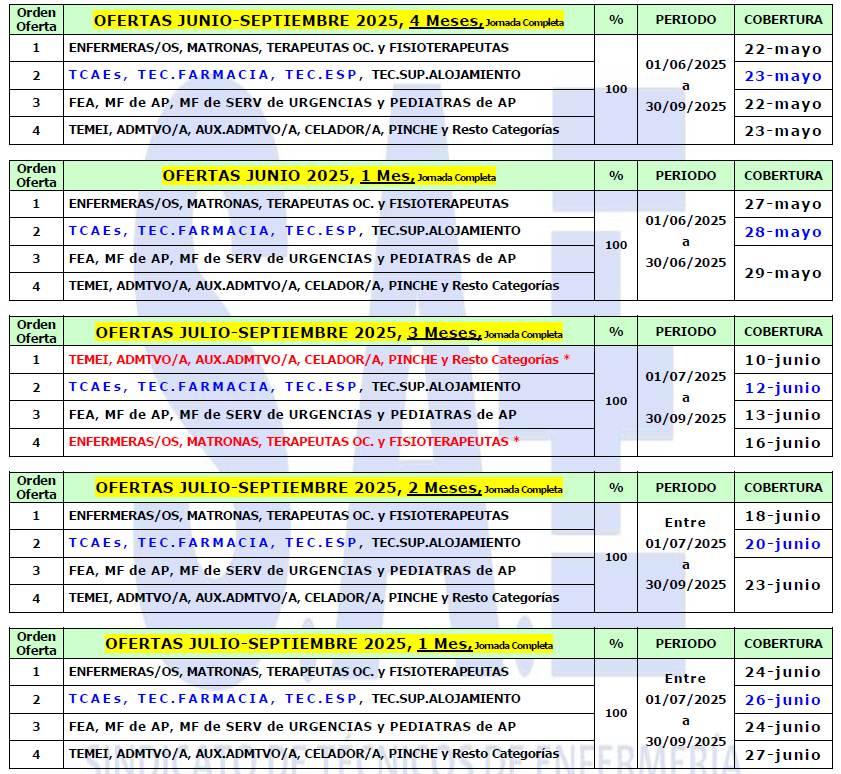Click the '4 Meses' June-September offers title
This screenshot has height=774, width=841.
tap(328, 20)
